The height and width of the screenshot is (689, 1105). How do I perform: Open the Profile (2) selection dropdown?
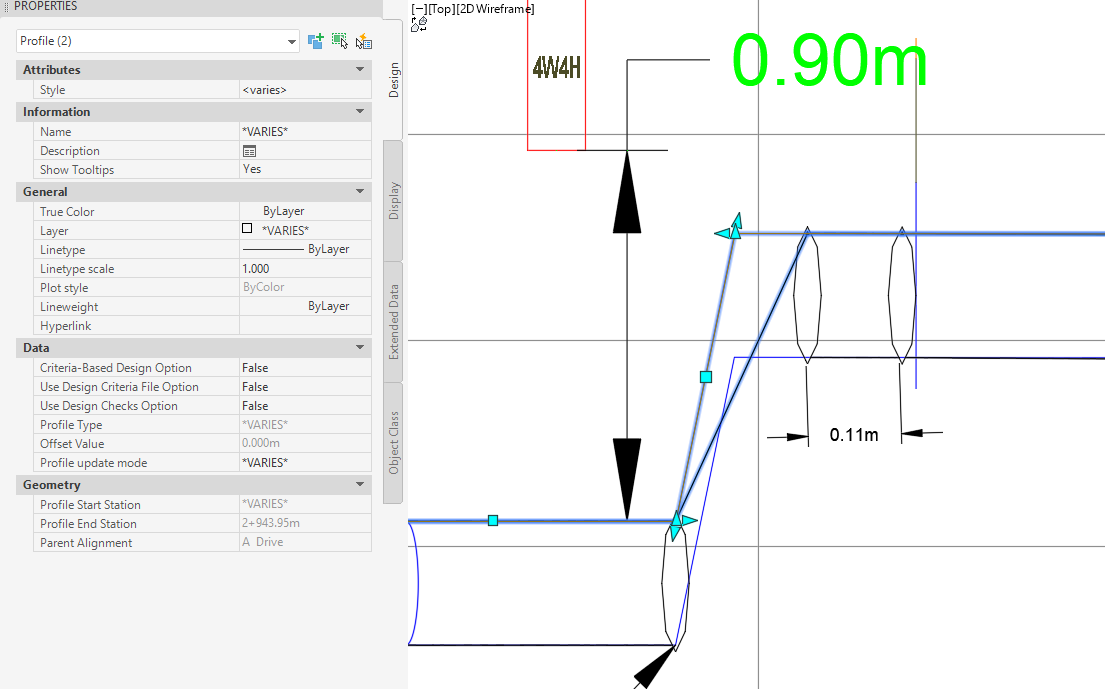tap(291, 42)
